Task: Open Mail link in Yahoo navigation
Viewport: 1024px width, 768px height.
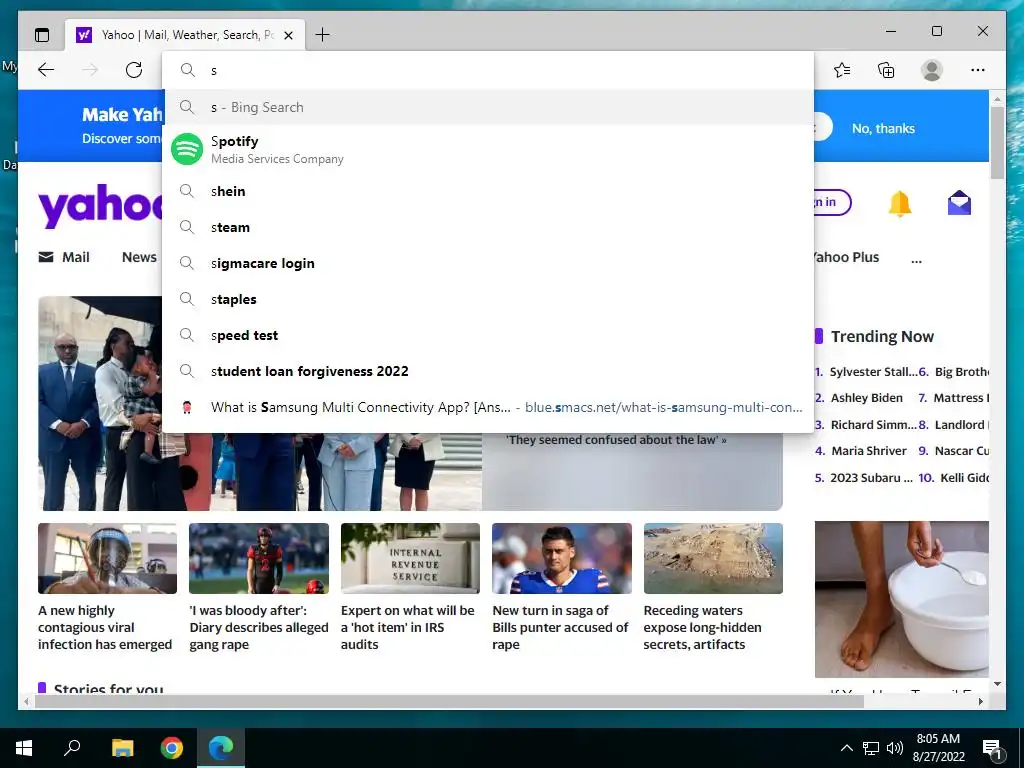Action: pyautogui.click(x=64, y=257)
